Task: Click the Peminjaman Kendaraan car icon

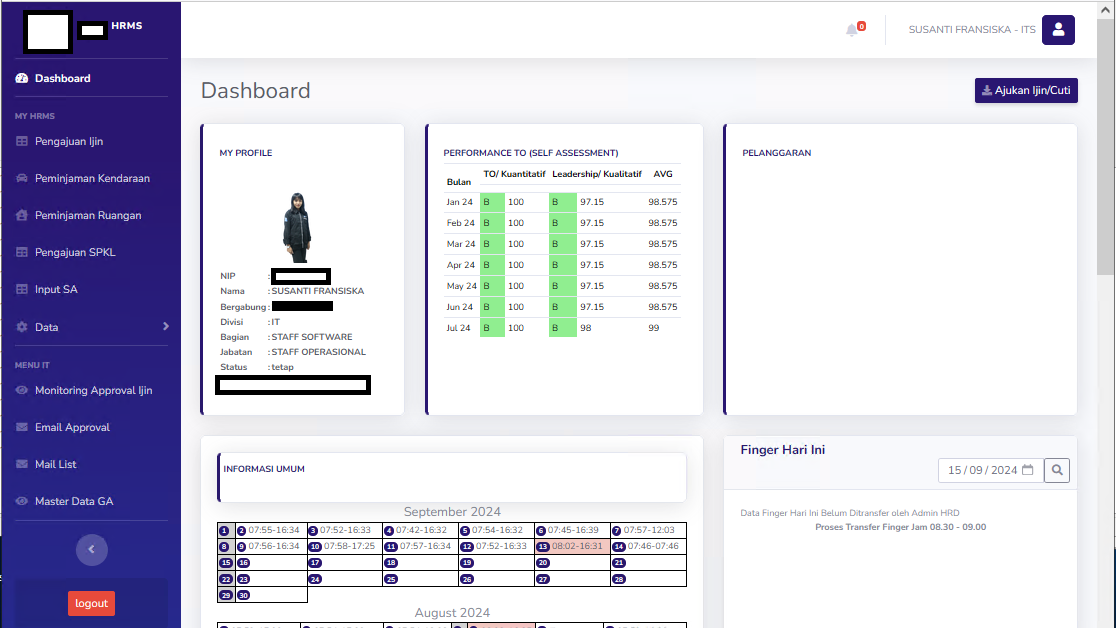Action: pyautogui.click(x=22, y=178)
